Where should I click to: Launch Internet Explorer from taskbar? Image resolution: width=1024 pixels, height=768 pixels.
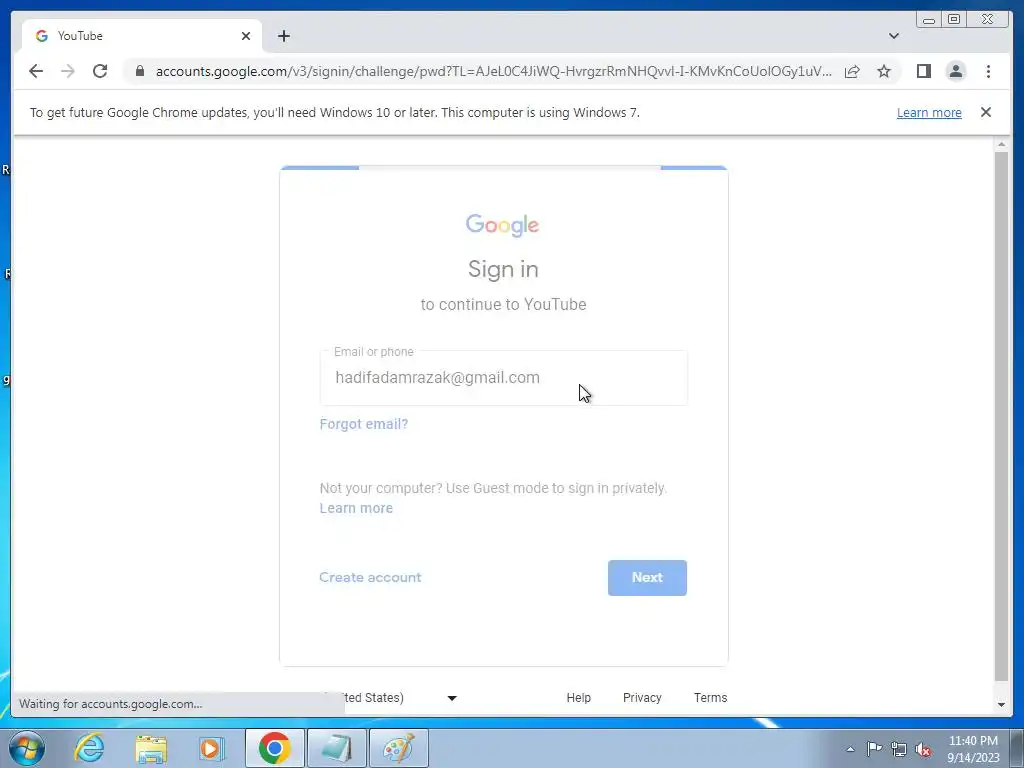(x=88, y=748)
